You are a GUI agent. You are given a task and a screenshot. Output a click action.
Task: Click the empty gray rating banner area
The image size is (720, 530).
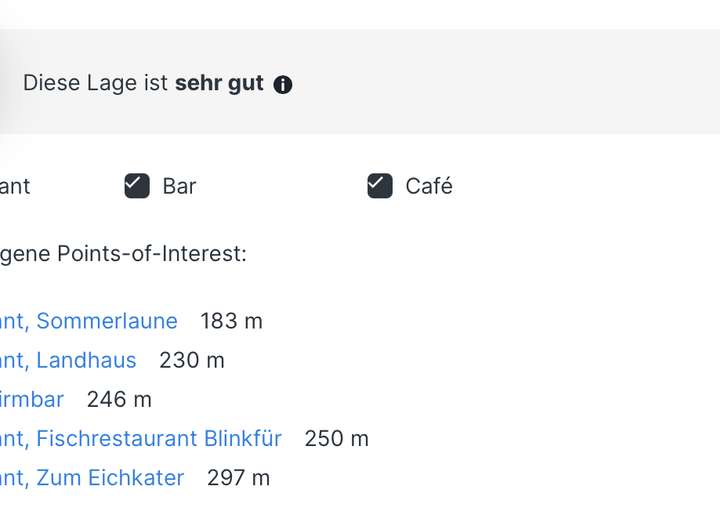[505, 82]
